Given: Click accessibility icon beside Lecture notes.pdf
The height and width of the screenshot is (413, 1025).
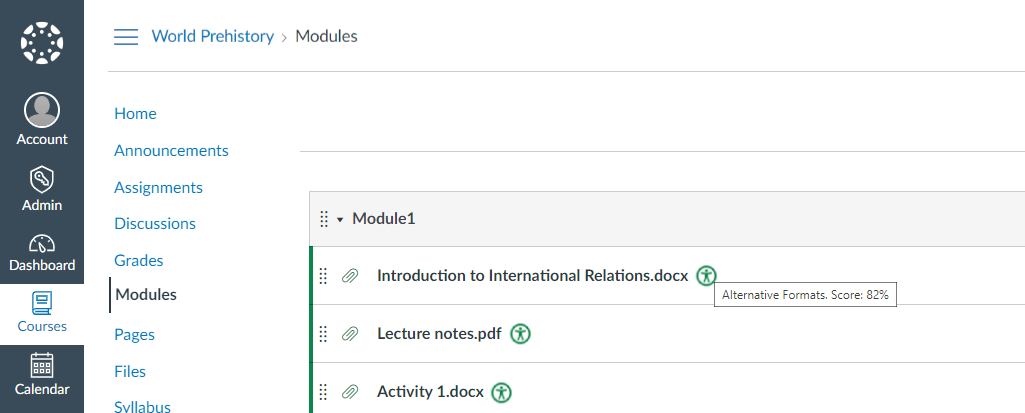Looking at the screenshot, I should 520,334.
